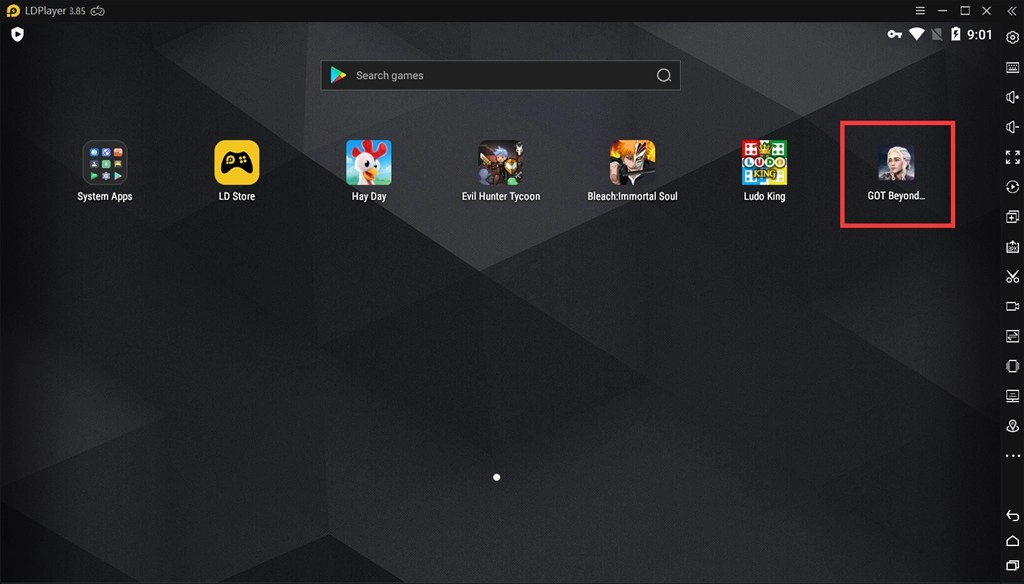The height and width of the screenshot is (584, 1024).
Task: Increase volume with sidebar speaker plus
Action: (1012, 97)
